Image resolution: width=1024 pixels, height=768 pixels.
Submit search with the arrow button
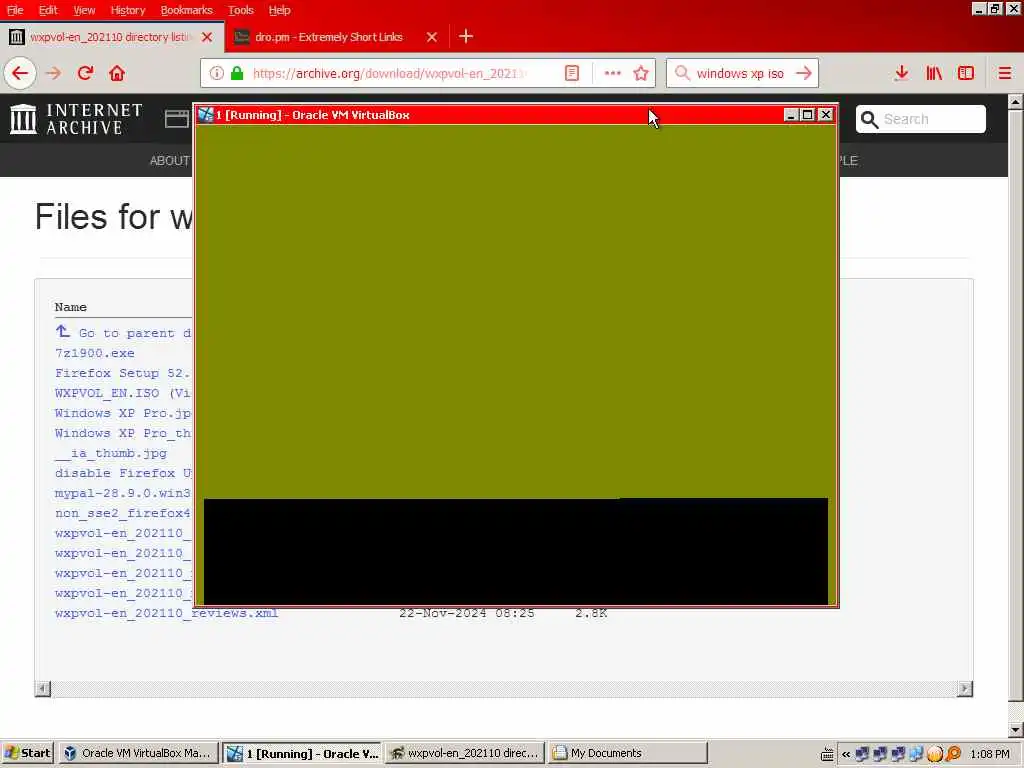click(804, 73)
